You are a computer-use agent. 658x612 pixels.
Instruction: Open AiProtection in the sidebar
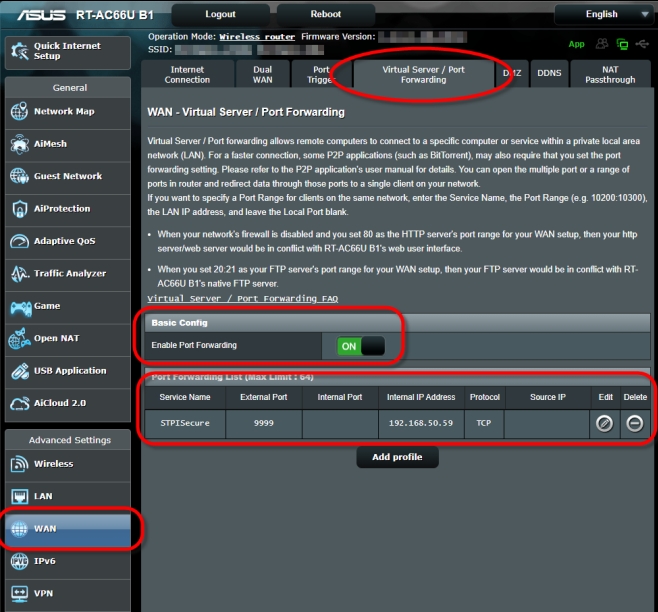point(66,209)
